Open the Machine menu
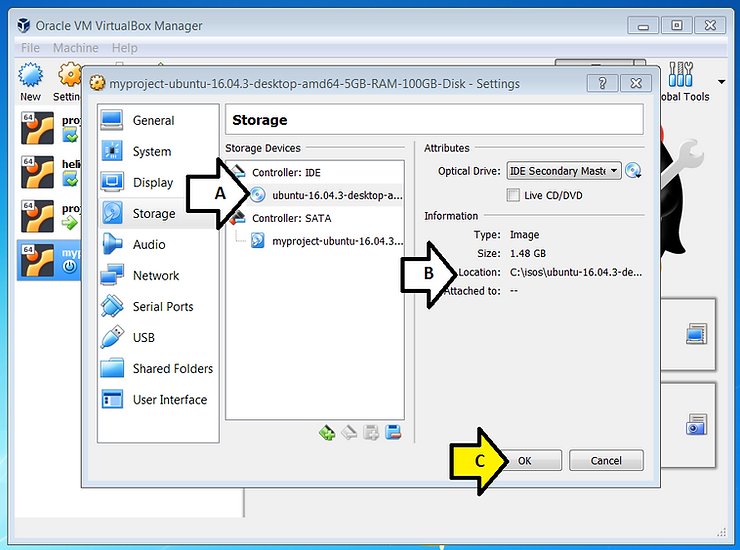Image resolution: width=740 pixels, height=550 pixels. point(76,48)
